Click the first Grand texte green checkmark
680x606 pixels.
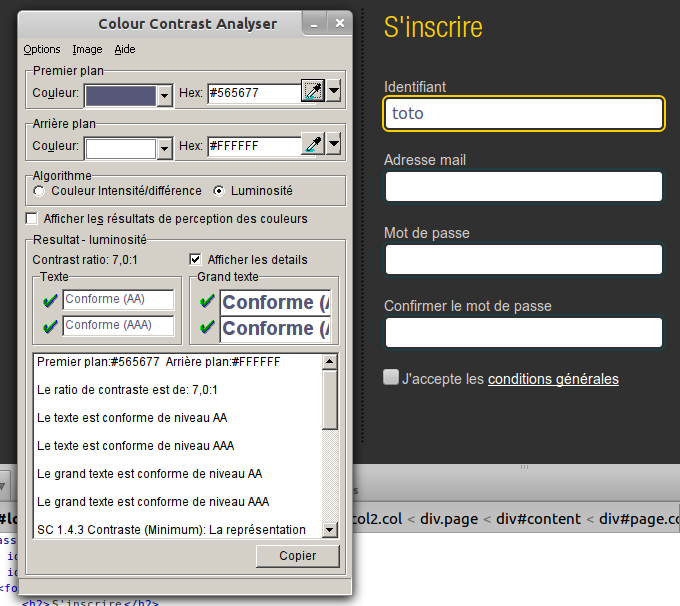(x=207, y=300)
